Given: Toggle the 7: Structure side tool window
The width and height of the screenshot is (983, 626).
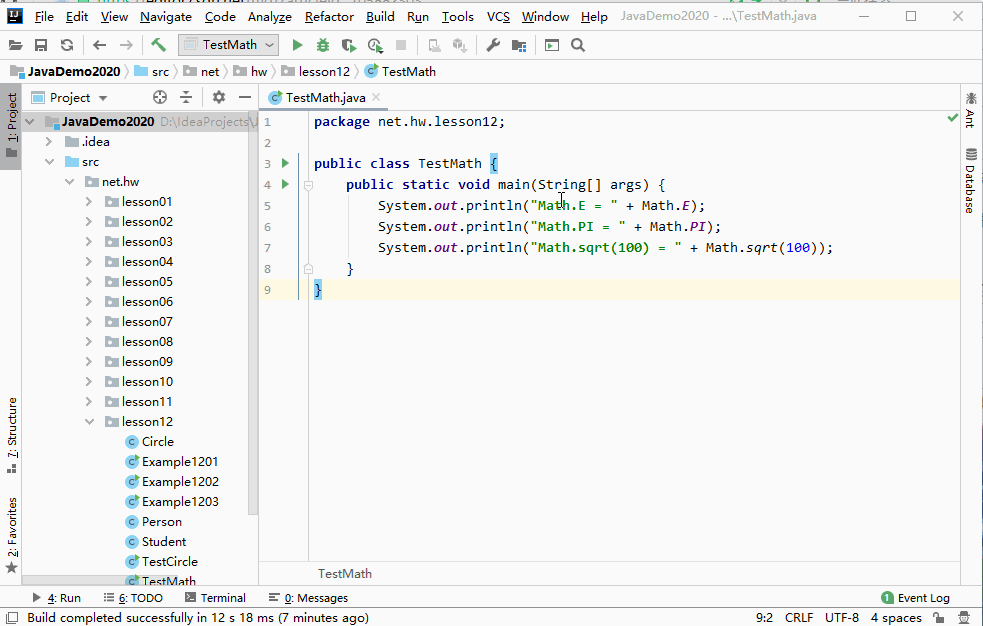Looking at the screenshot, I should [x=11, y=436].
